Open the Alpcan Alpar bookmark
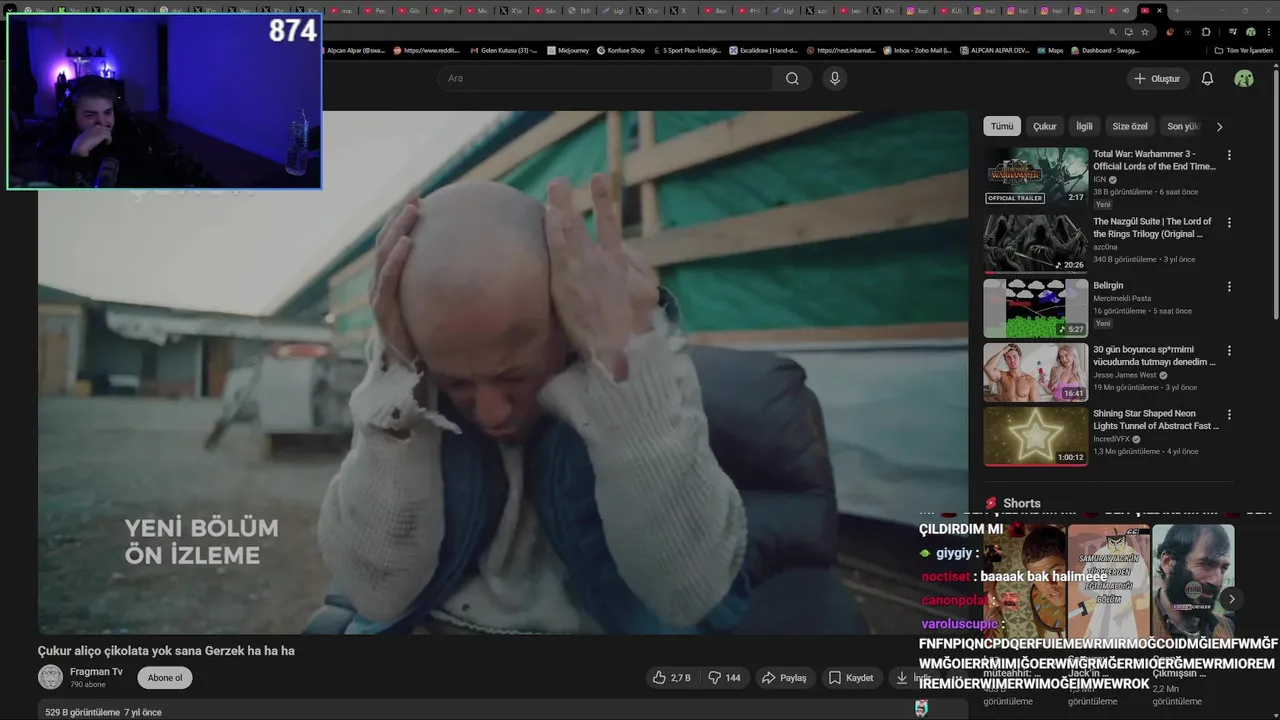This screenshot has height=720, width=1280. (354, 50)
